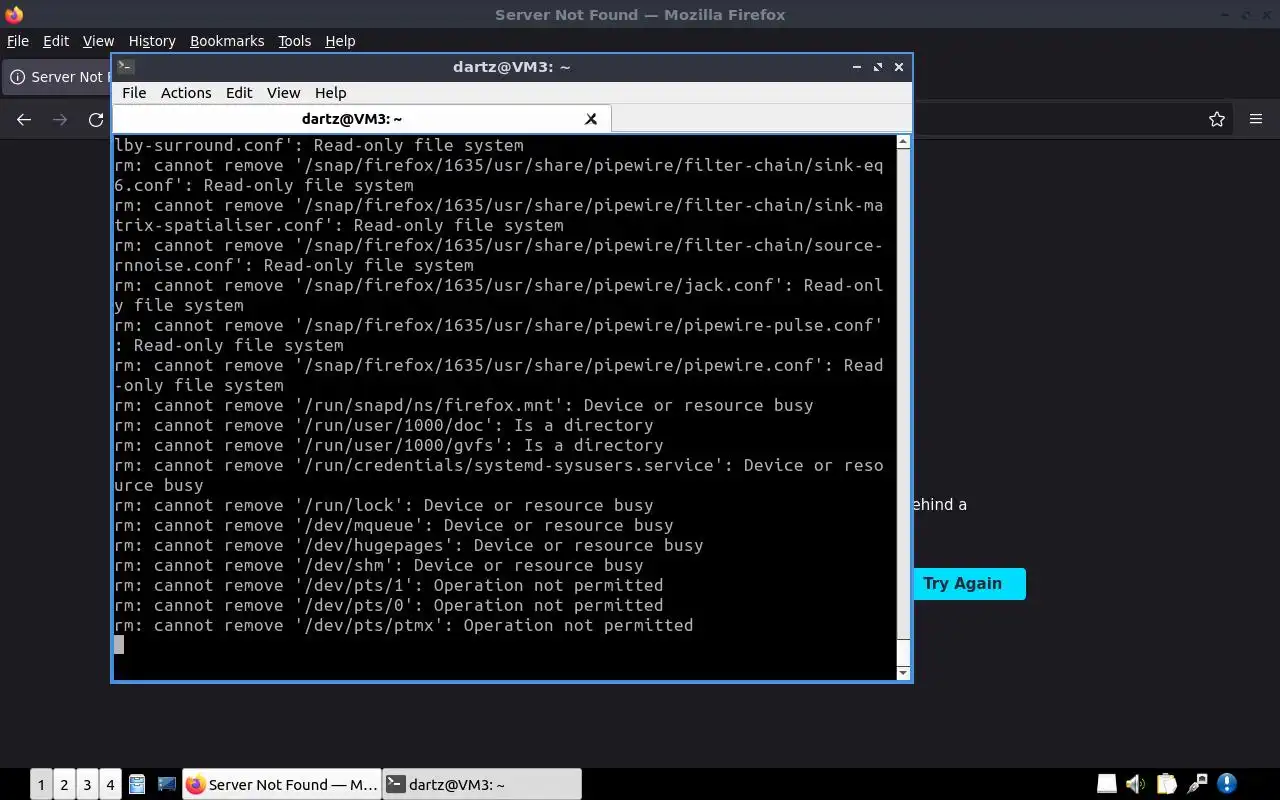Screen dimensions: 1280x800
Task: Open the terminal Actions menu
Action: point(186,92)
